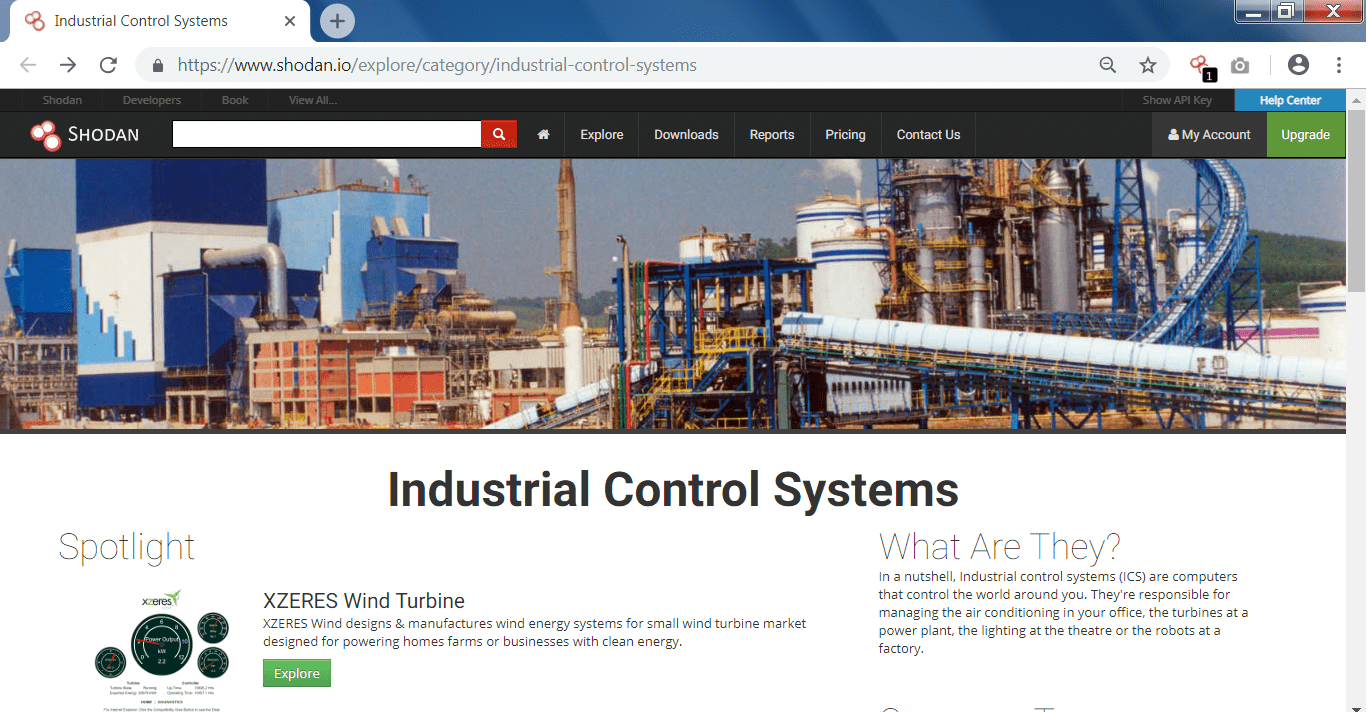Click the Shodan logo in the navbar
1368x712 pixels.
[85, 135]
